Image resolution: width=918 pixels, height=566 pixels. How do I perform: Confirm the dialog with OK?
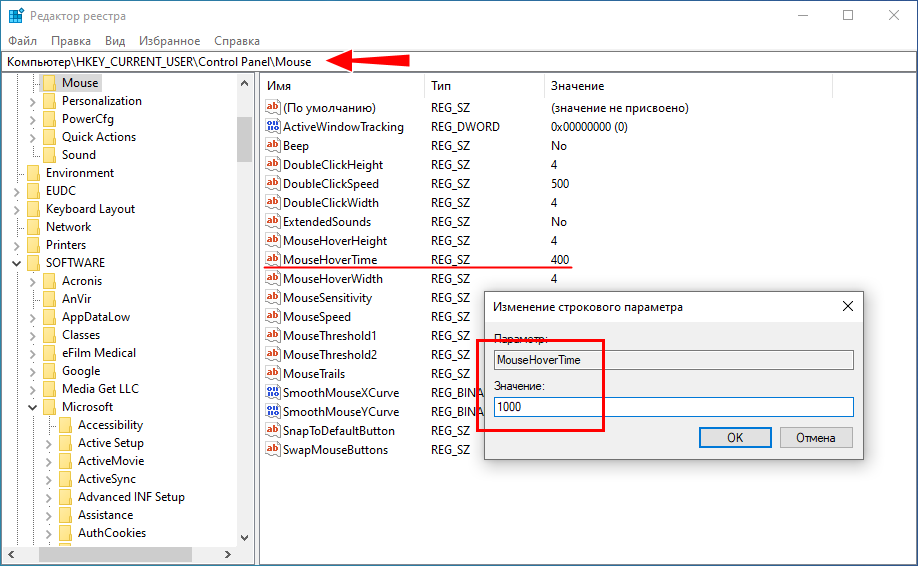[x=735, y=437]
